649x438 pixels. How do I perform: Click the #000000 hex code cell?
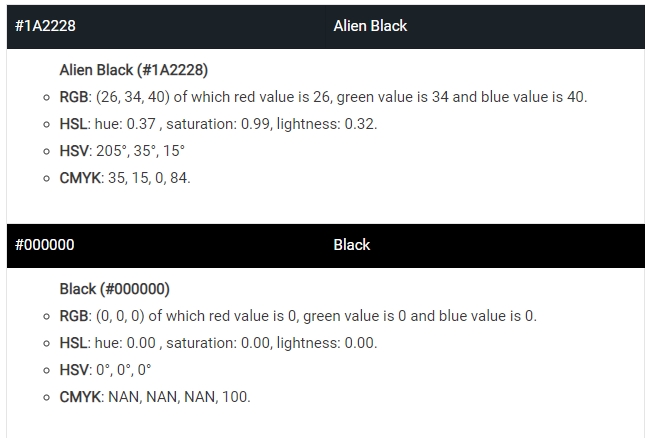click(x=166, y=245)
